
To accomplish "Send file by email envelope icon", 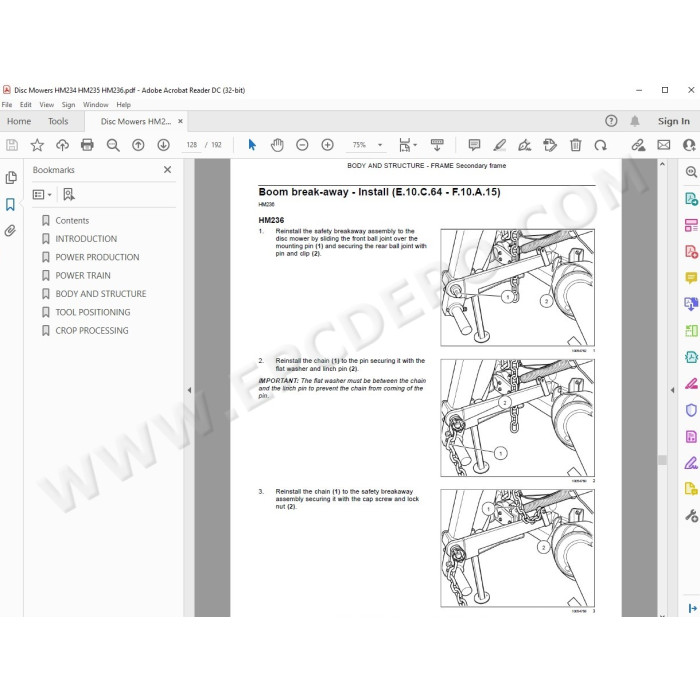I will click(x=664, y=145).
